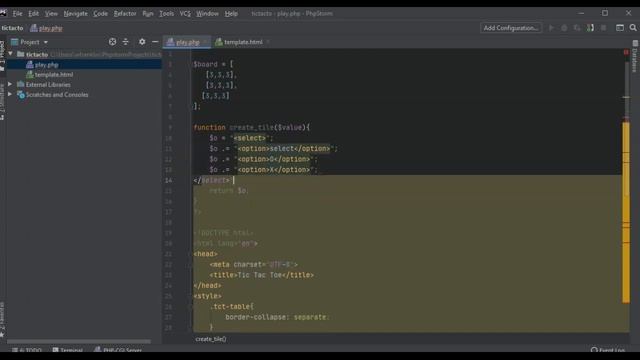The width and height of the screenshot is (640, 360).
Task: Click the Locate/Scroll from Source target icon
Action: click(112, 42)
